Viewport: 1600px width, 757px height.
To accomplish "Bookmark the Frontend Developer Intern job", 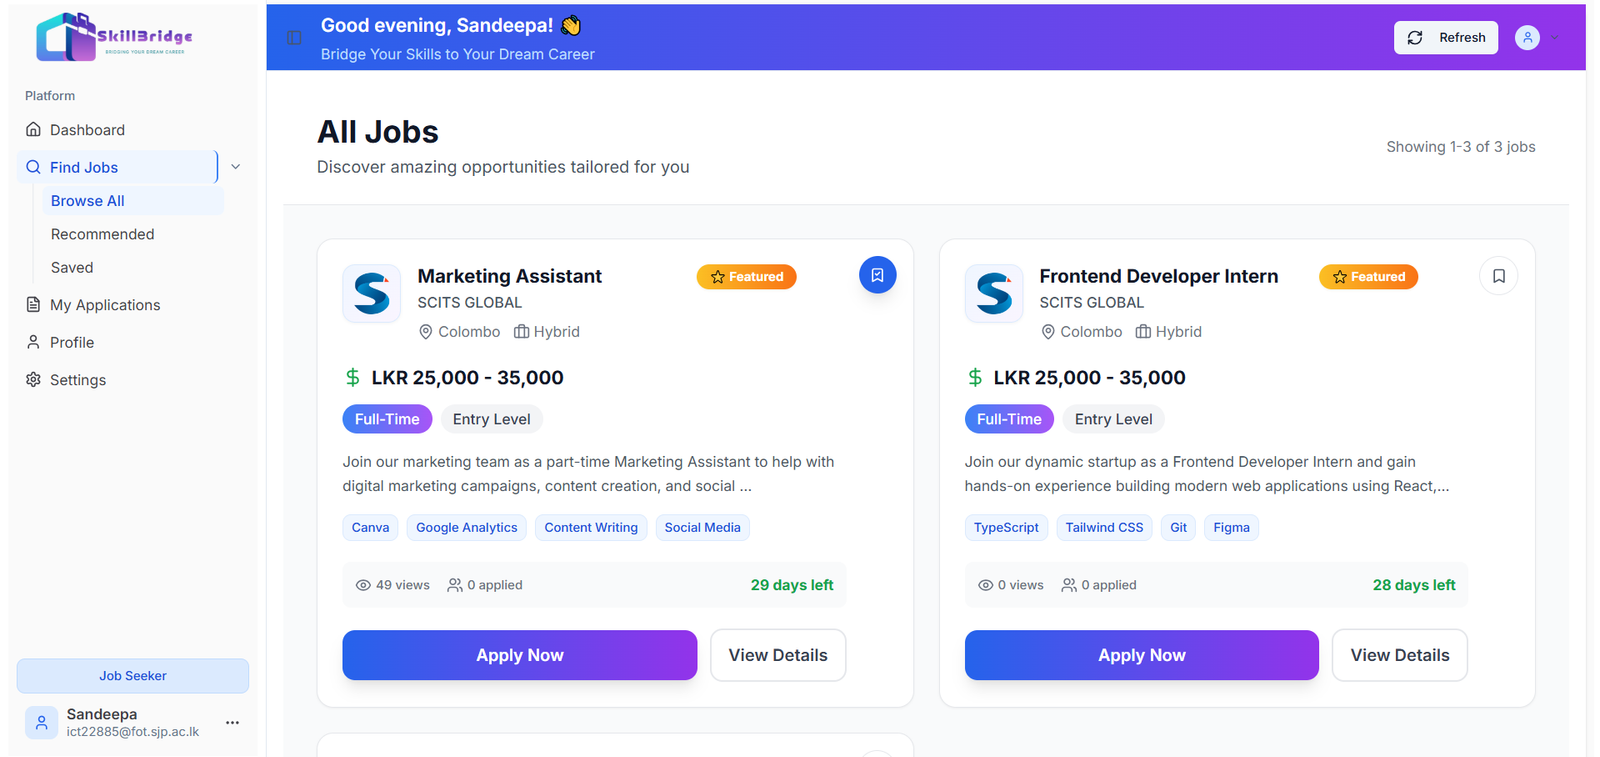I will coord(1498,276).
